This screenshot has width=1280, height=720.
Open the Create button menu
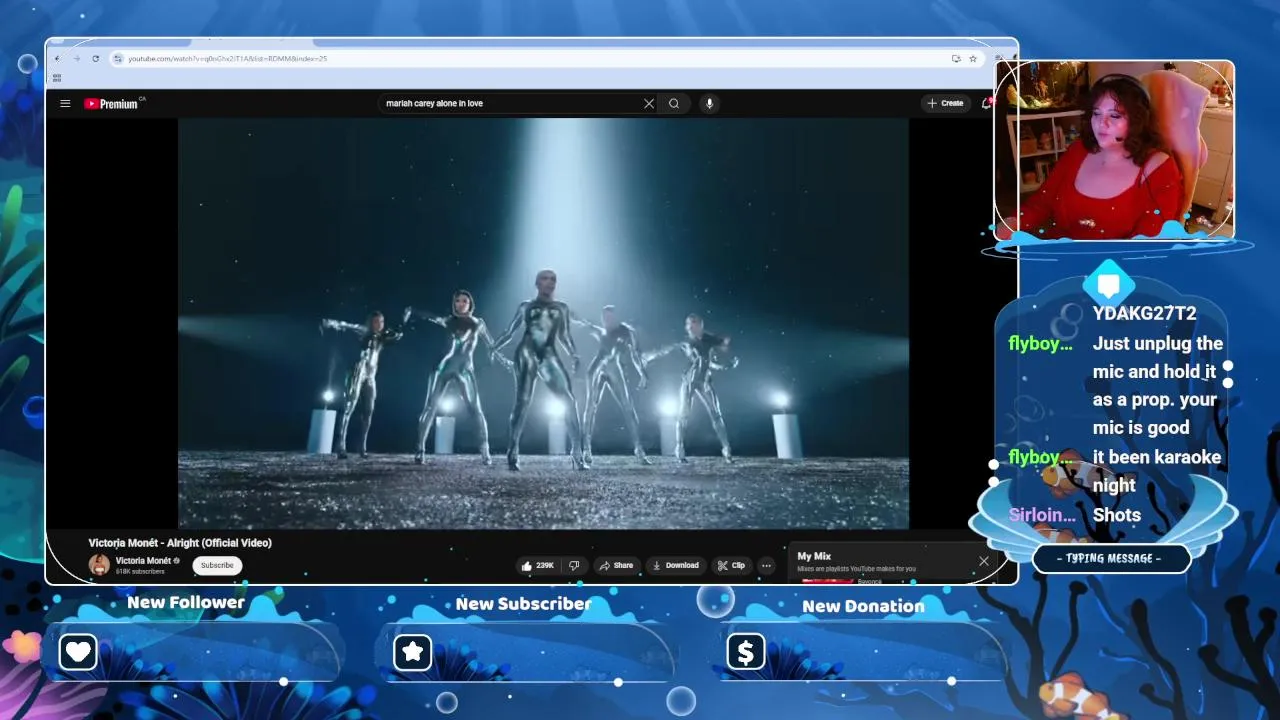pos(945,103)
